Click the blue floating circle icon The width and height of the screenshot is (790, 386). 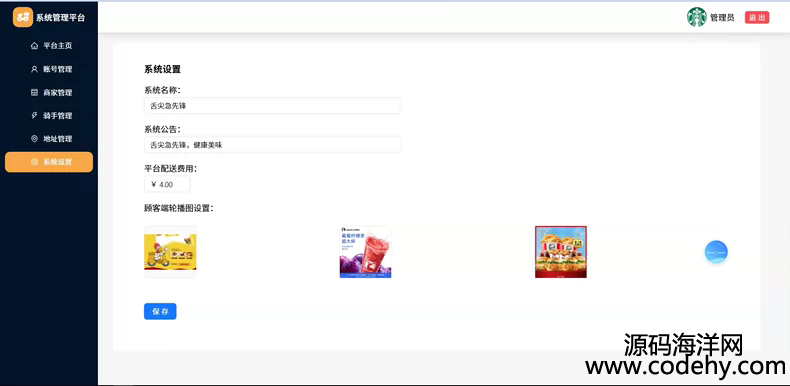716,252
